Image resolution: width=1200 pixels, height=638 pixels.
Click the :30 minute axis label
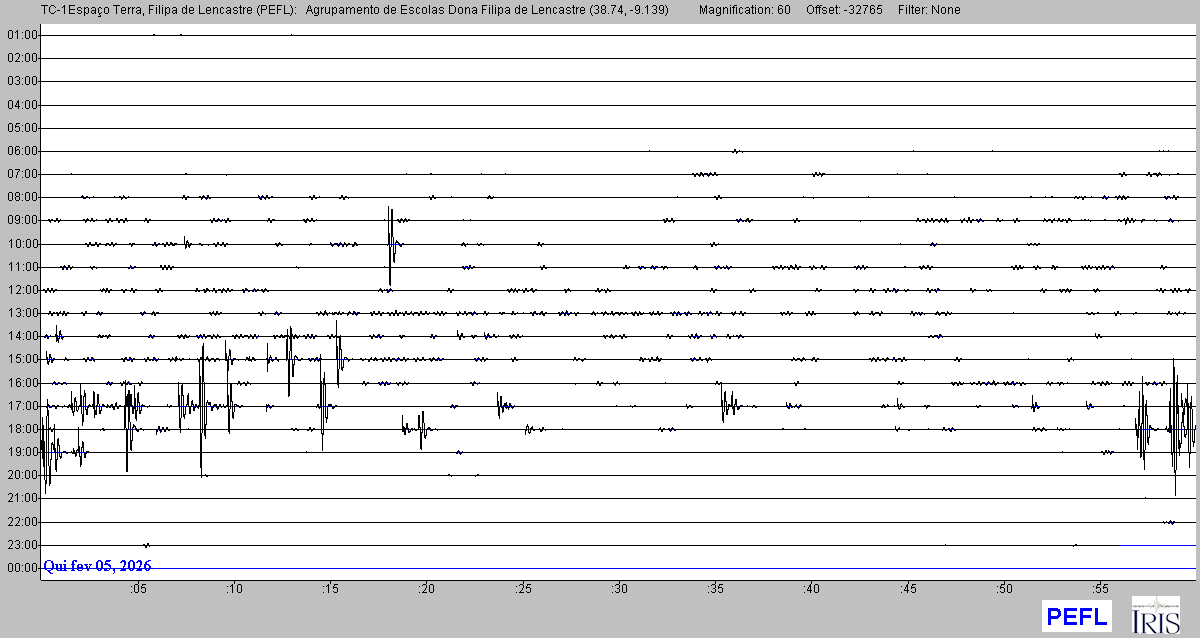619,588
